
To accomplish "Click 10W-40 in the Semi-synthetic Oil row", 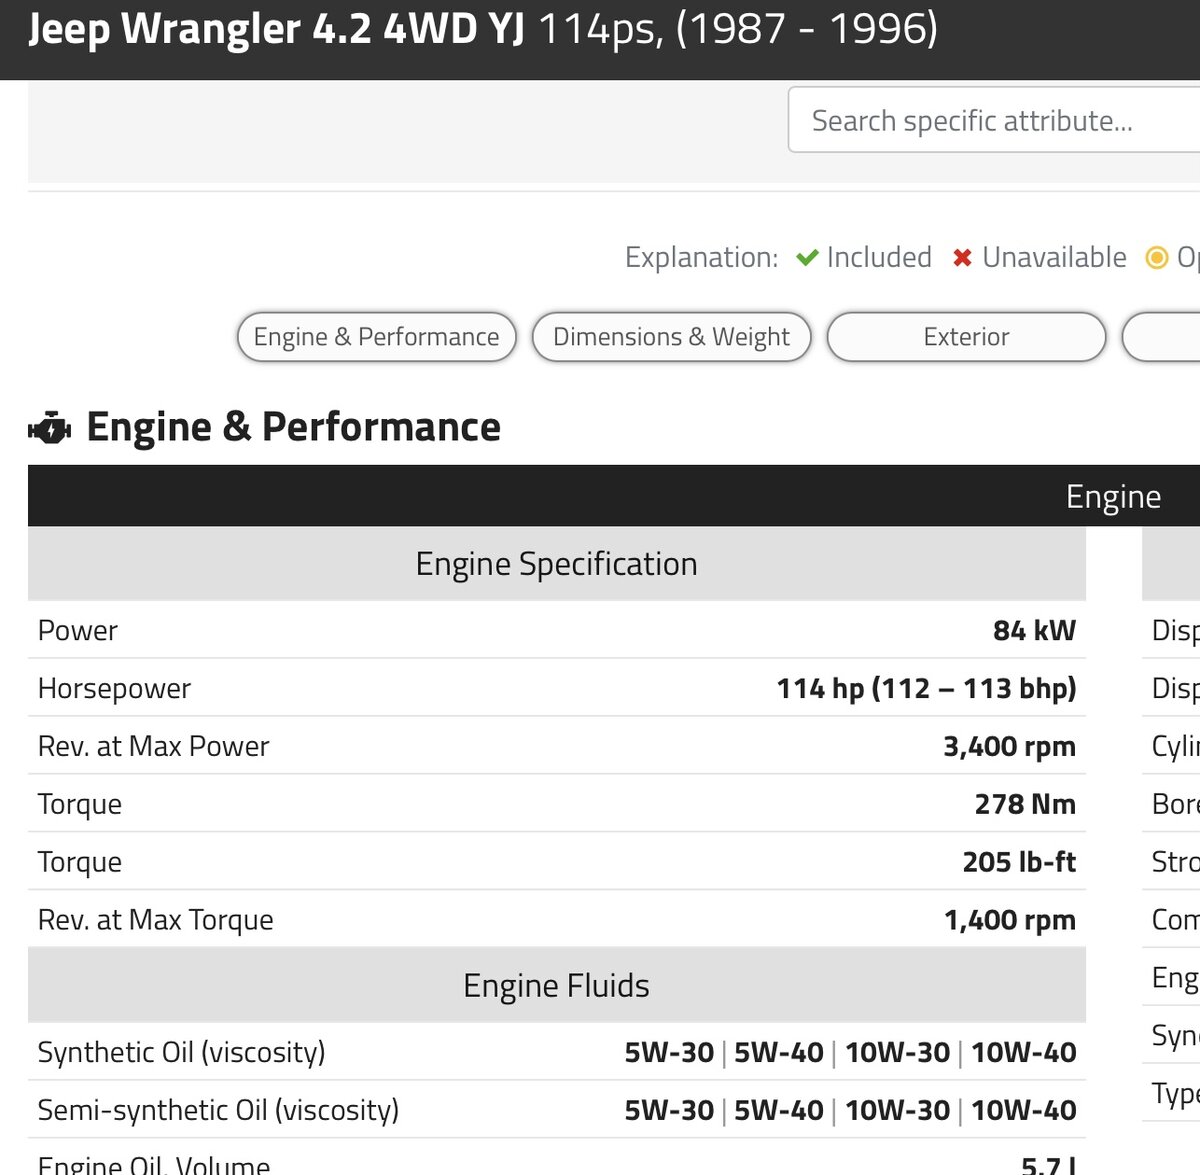I will point(1023,1111).
